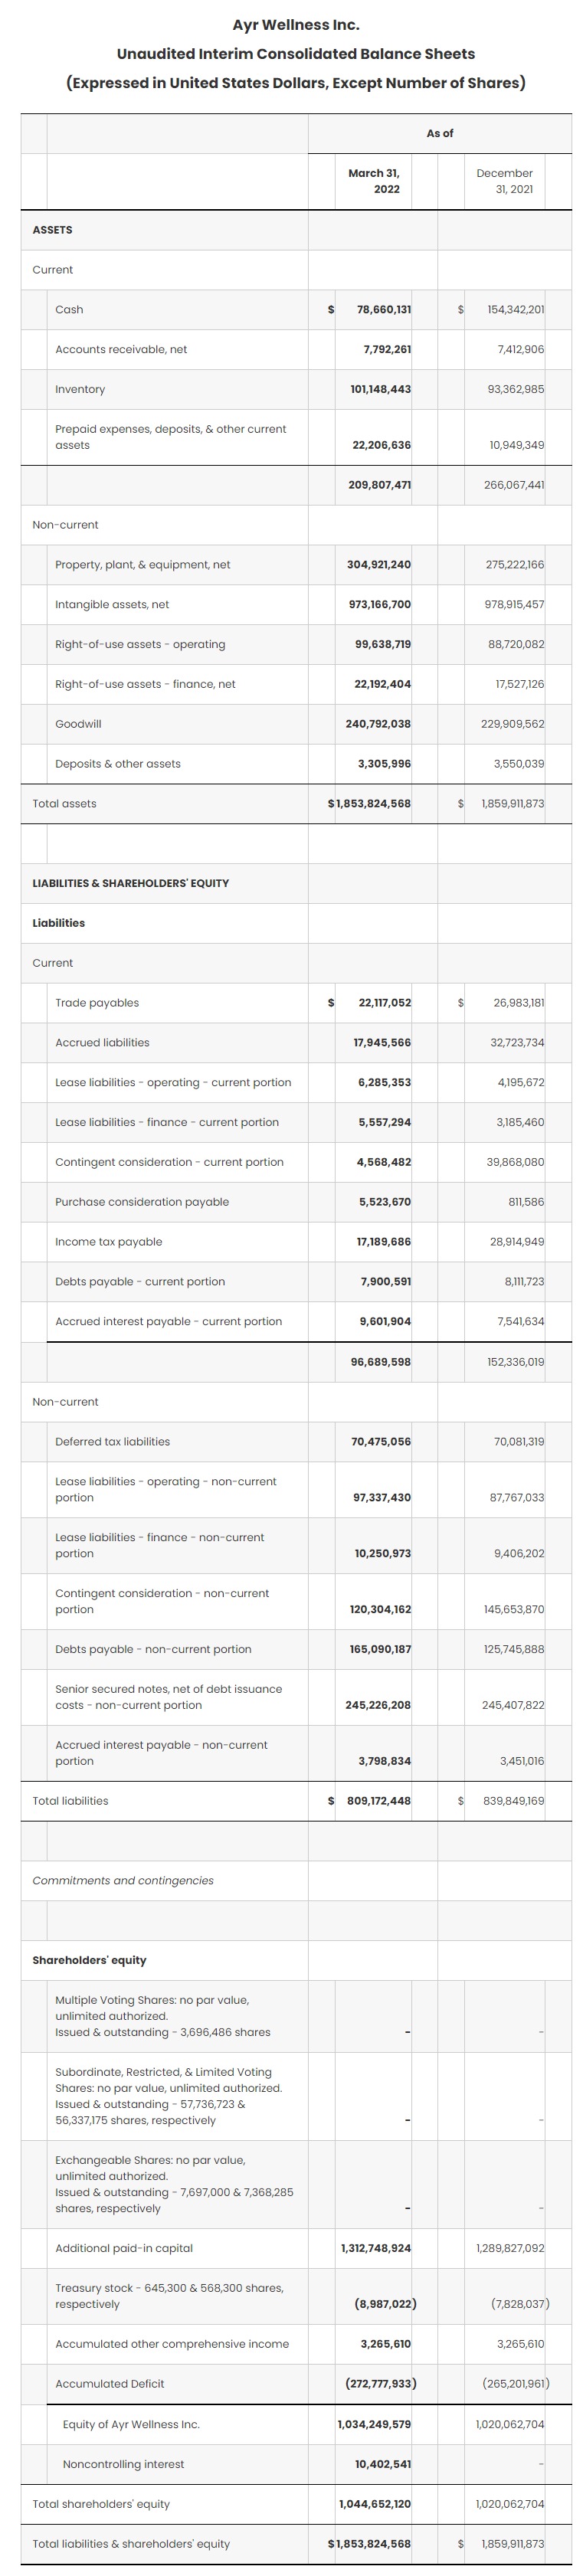
Task: Click the "Accumulated Deficit" row label
Action: tap(109, 2384)
